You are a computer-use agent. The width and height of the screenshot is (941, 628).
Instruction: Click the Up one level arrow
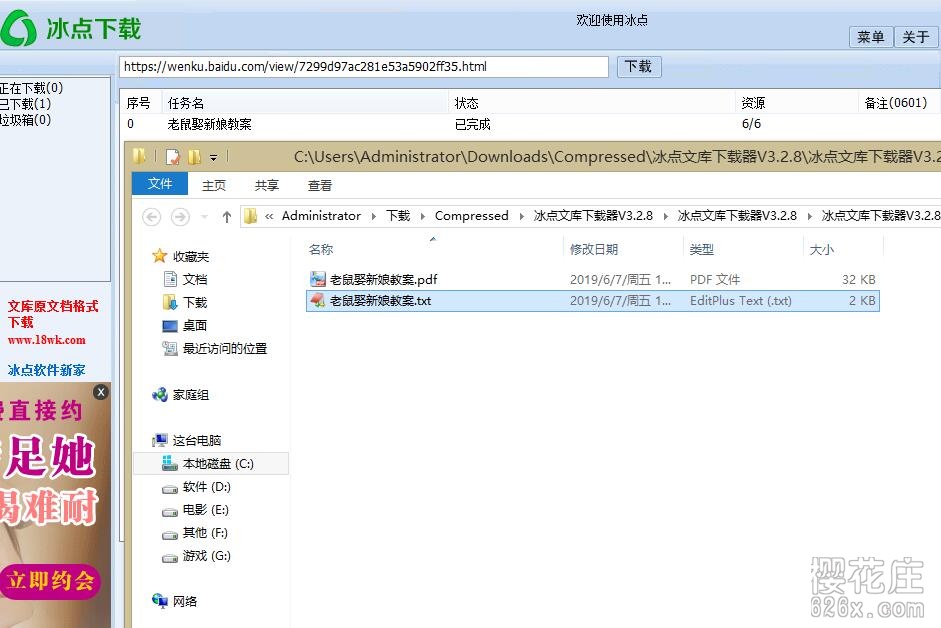pos(226,216)
